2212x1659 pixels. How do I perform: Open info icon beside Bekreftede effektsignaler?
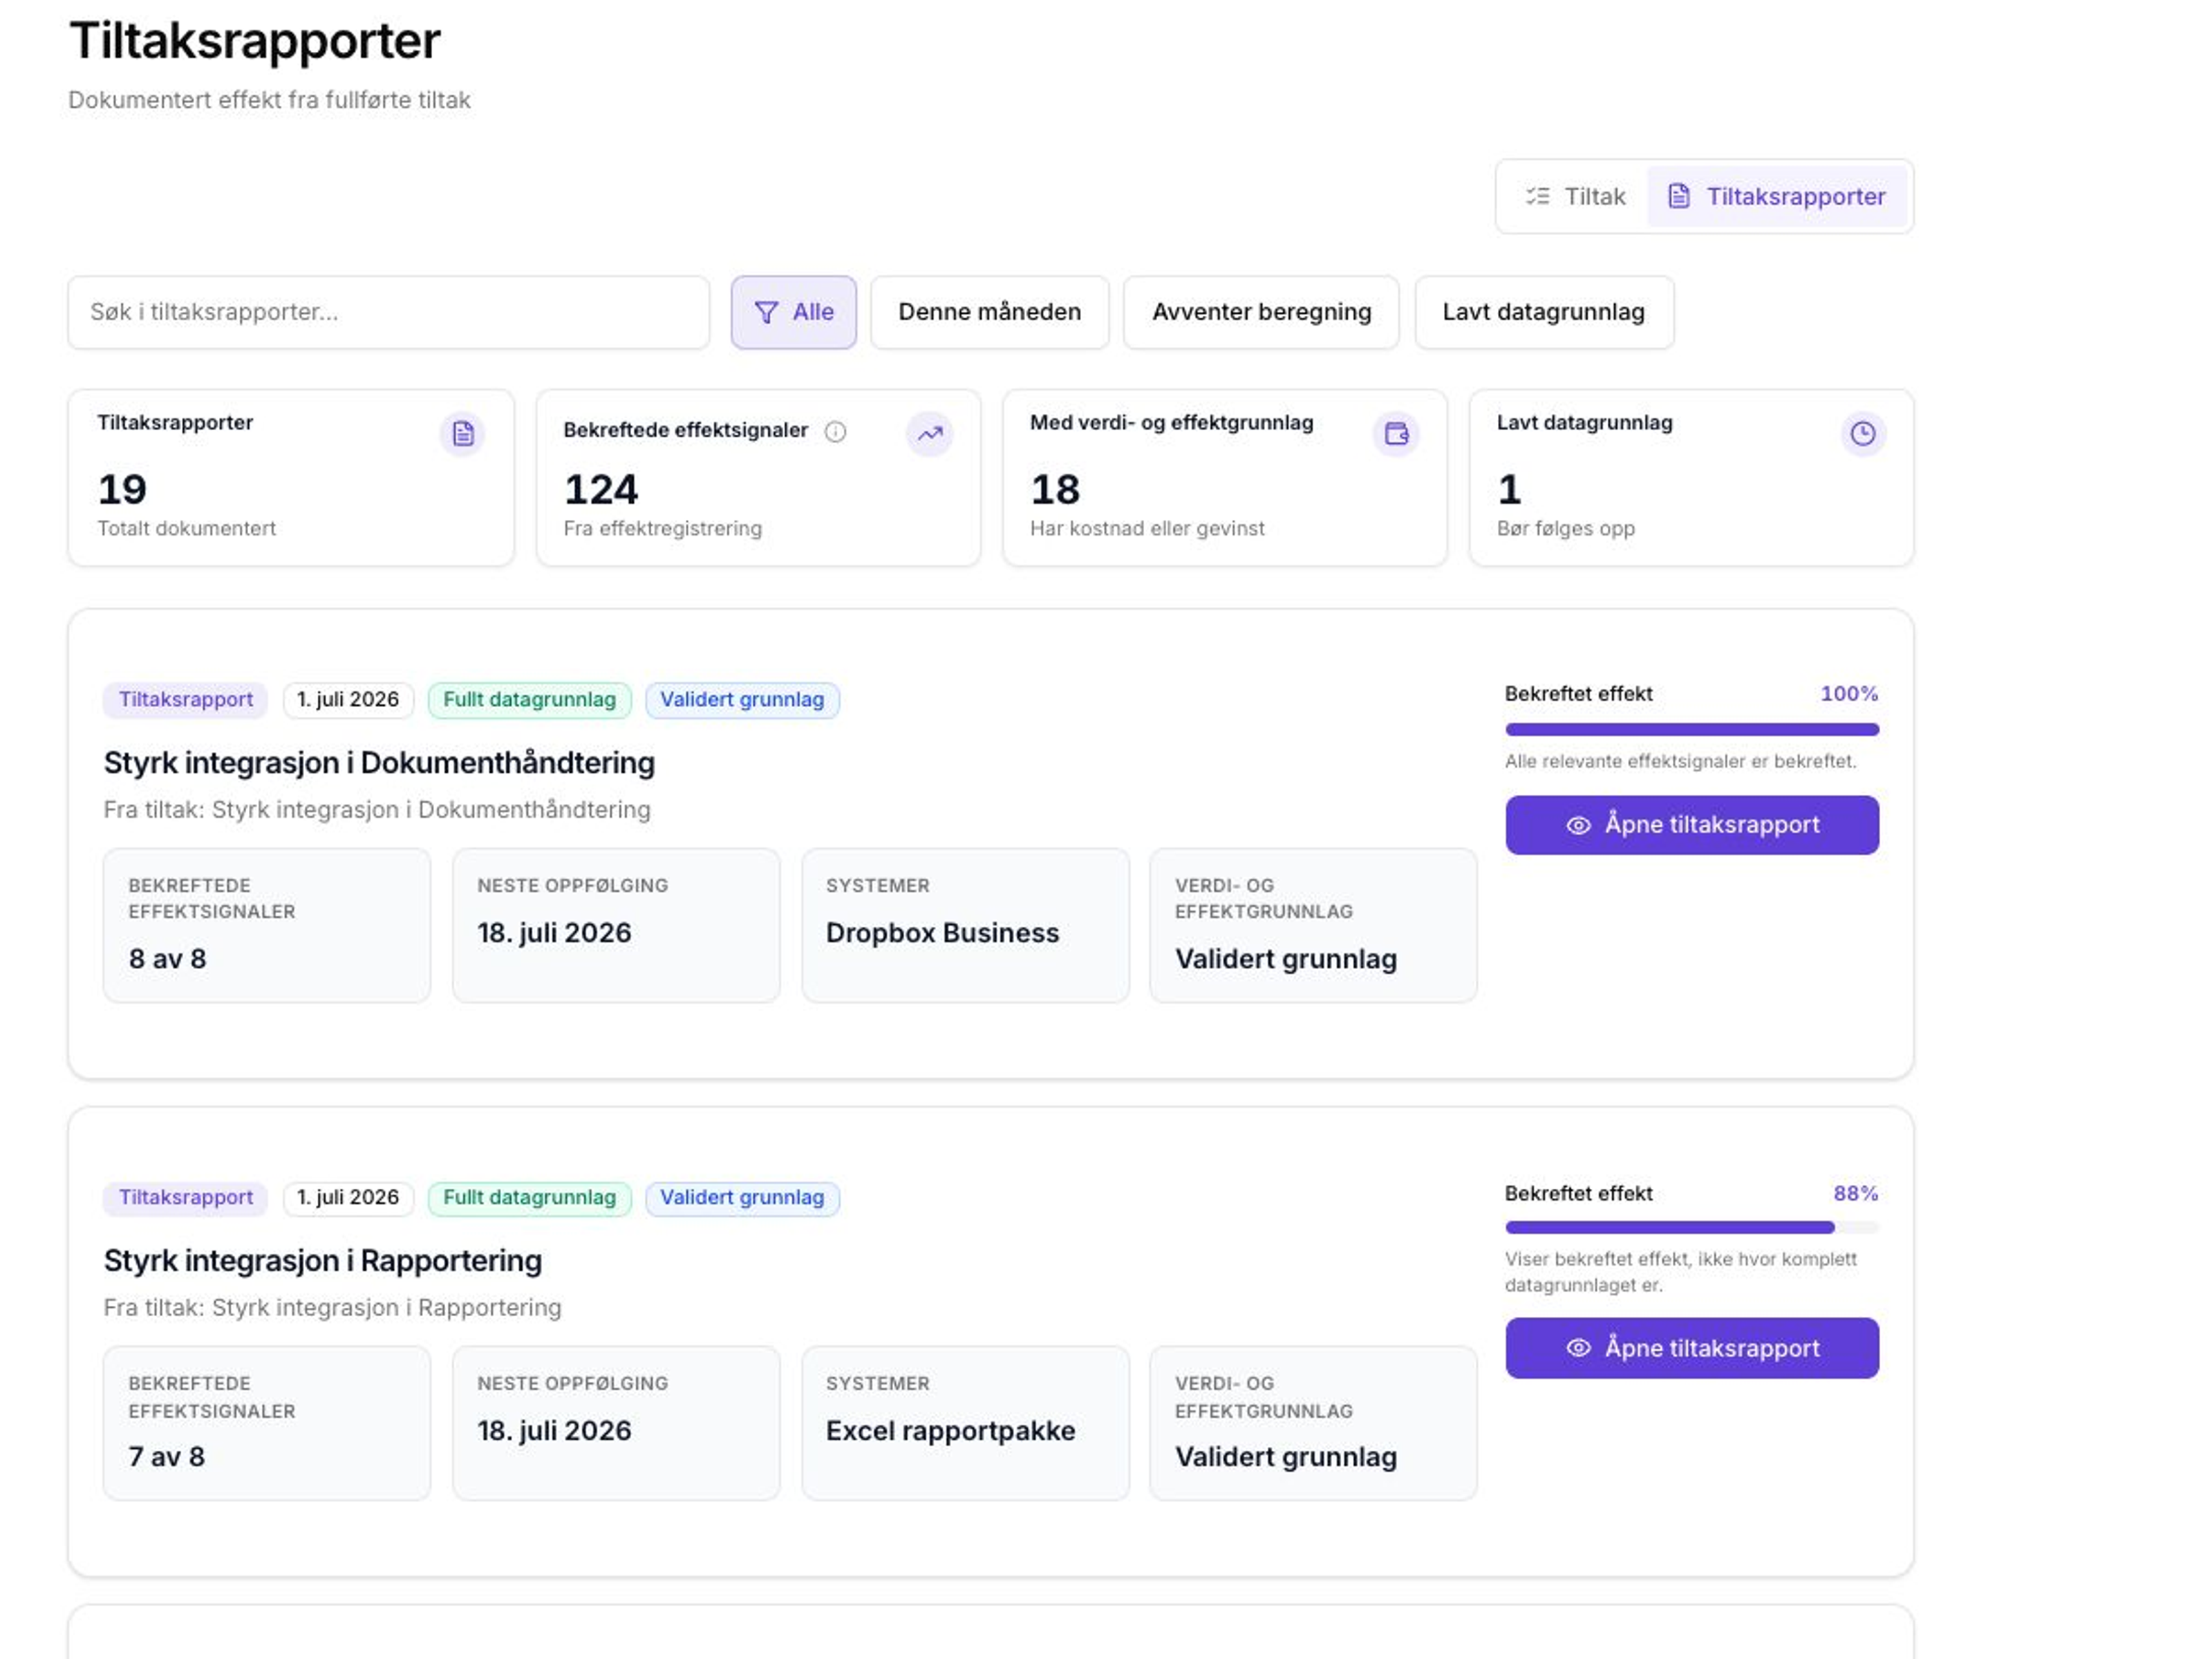pyautogui.click(x=835, y=431)
